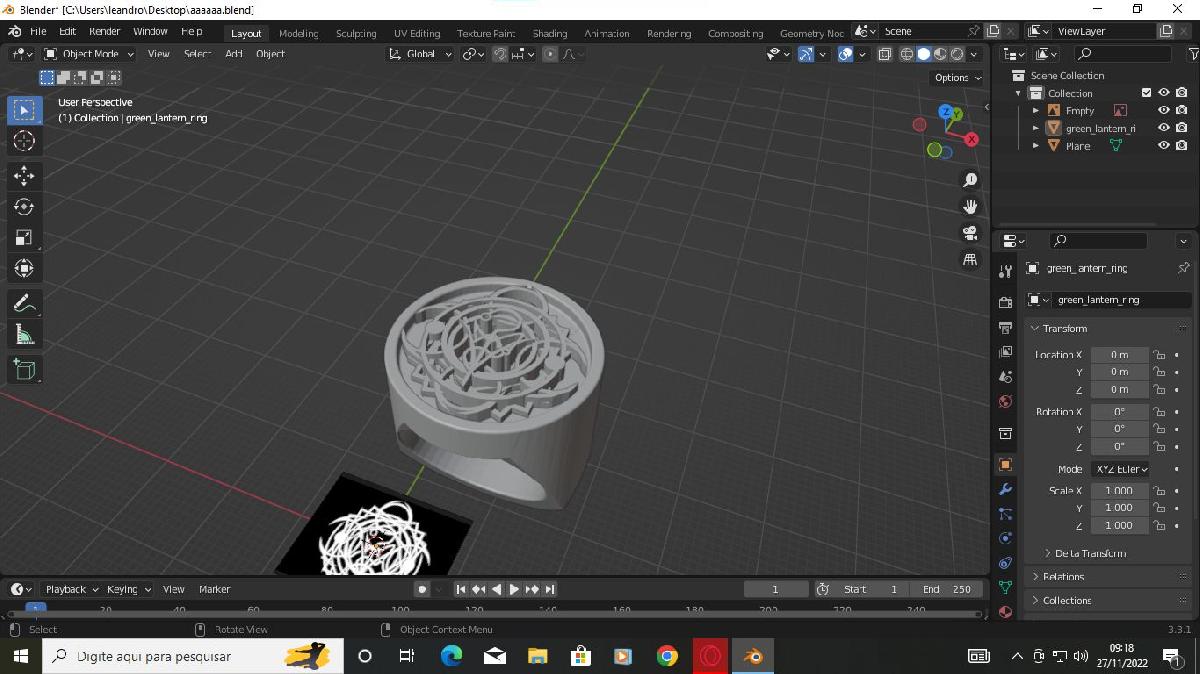1200x674 pixels.
Task: Open the viewport Options button
Action: (x=953, y=77)
